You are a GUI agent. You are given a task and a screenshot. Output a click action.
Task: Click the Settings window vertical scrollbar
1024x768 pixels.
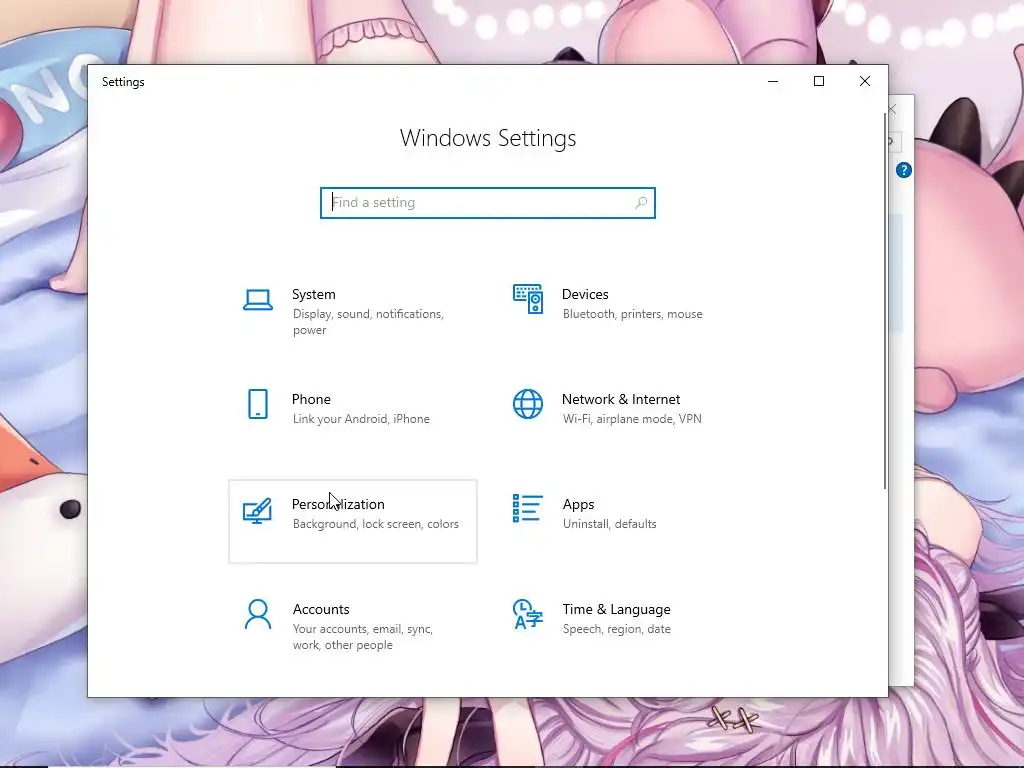pos(885,300)
